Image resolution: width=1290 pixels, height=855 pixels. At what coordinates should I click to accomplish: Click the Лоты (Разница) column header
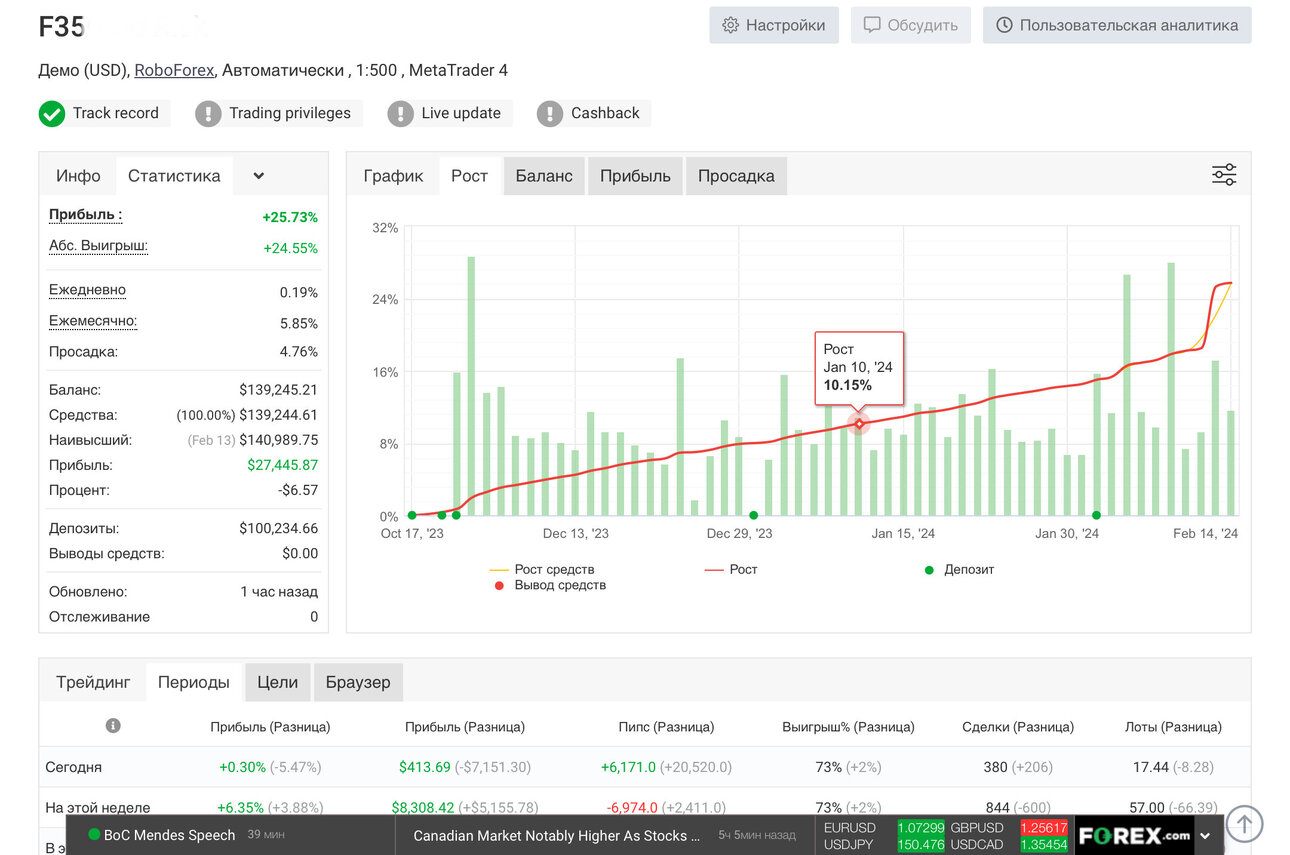click(1173, 727)
